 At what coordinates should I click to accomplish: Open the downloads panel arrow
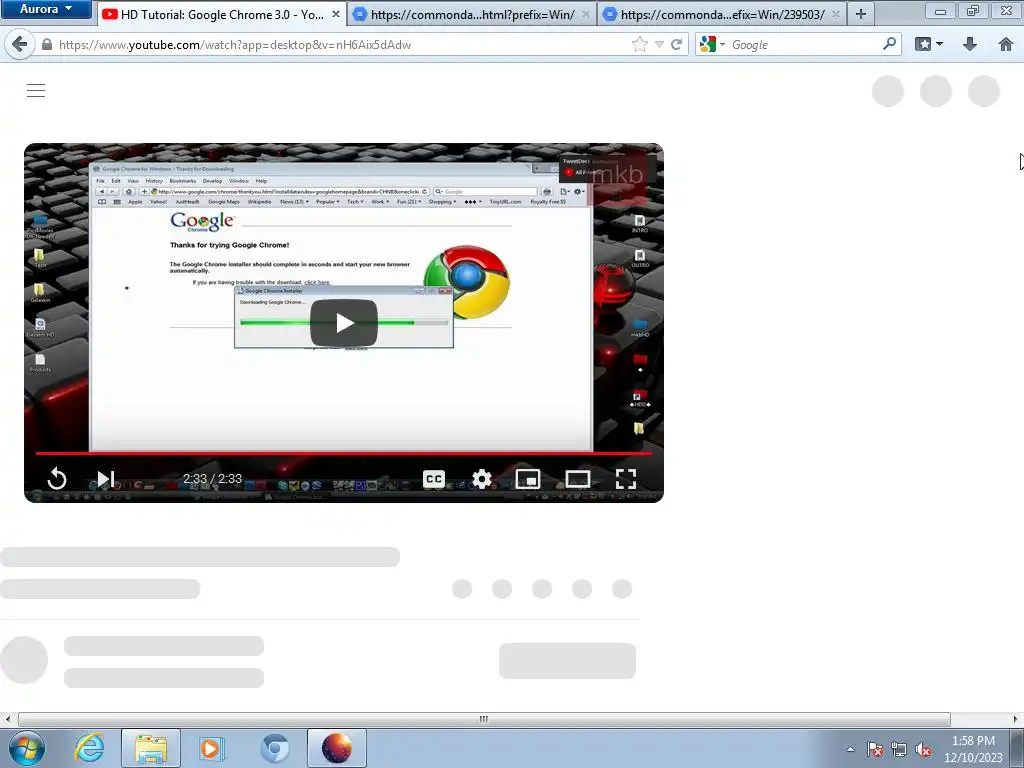pyautogui.click(x=970, y=44)
